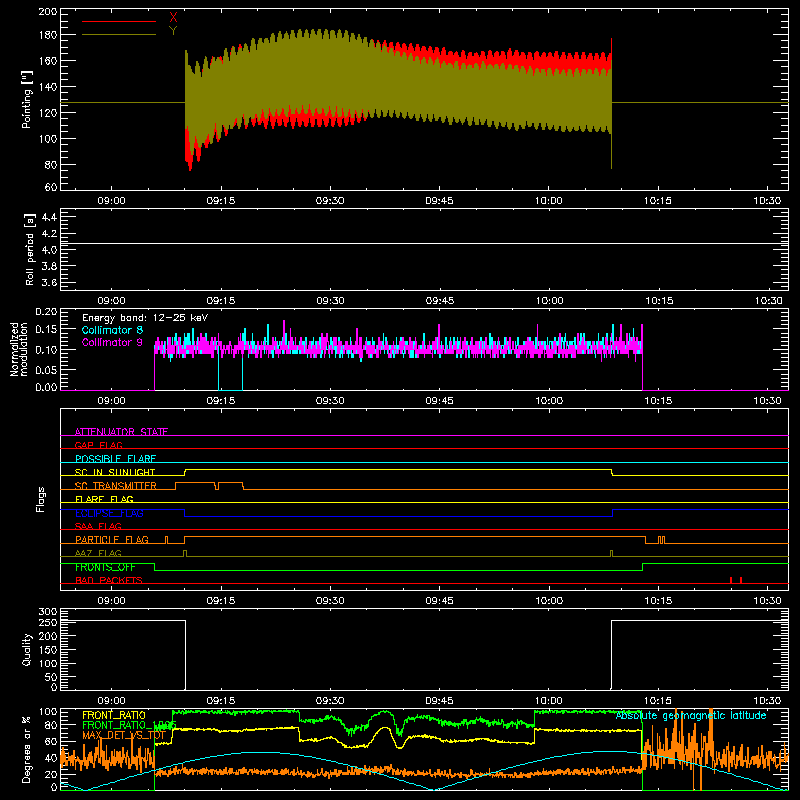
Task: Select the AAZ_FLAG label
Action: [x=98, y=553]
